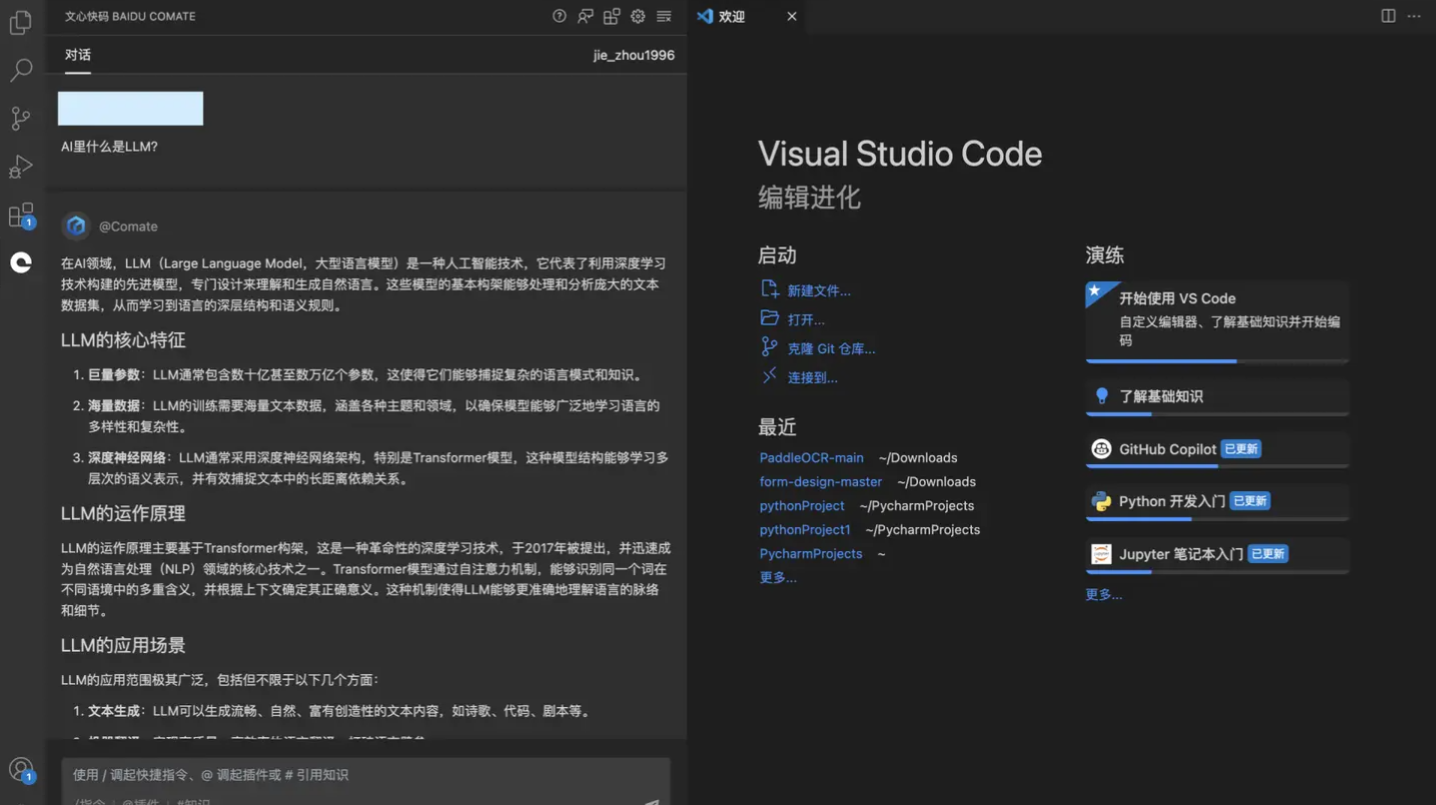Click the remote icon beside 连接到
The height and width of the screenshot is (805, 1436).
pyautogui.click(x=769, y=376)
